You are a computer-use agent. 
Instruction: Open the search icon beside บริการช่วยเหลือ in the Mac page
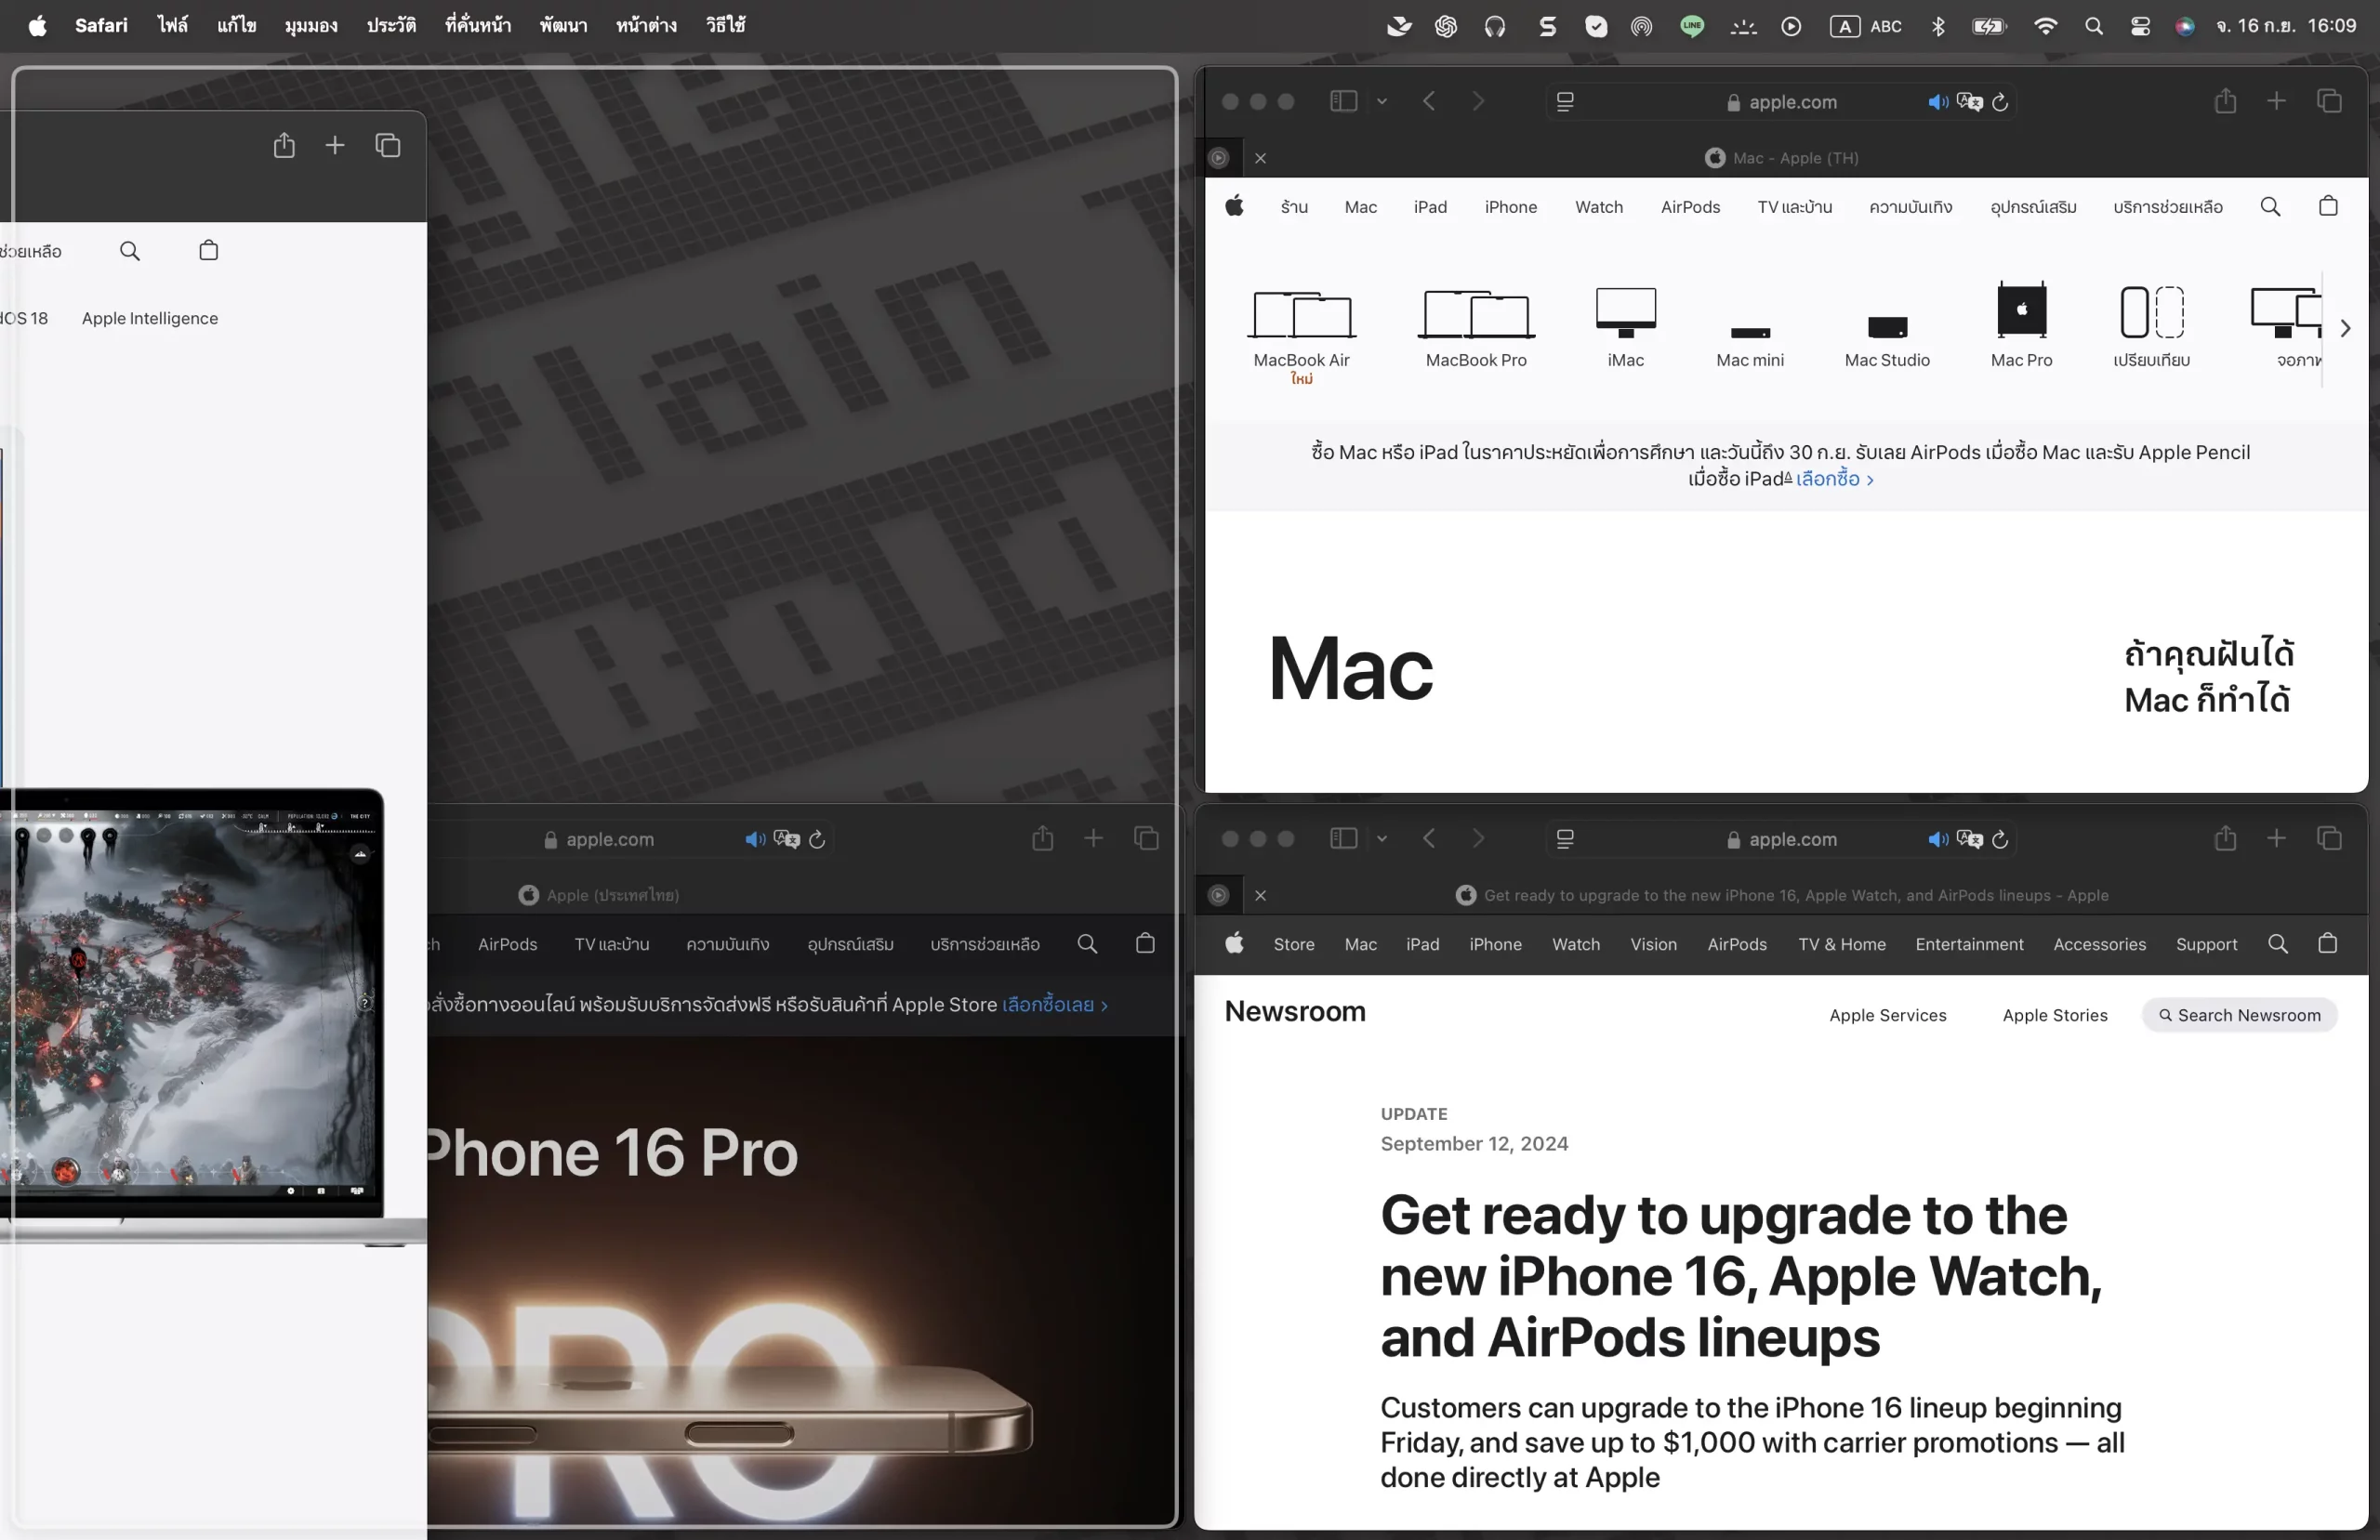(2270, 207)
